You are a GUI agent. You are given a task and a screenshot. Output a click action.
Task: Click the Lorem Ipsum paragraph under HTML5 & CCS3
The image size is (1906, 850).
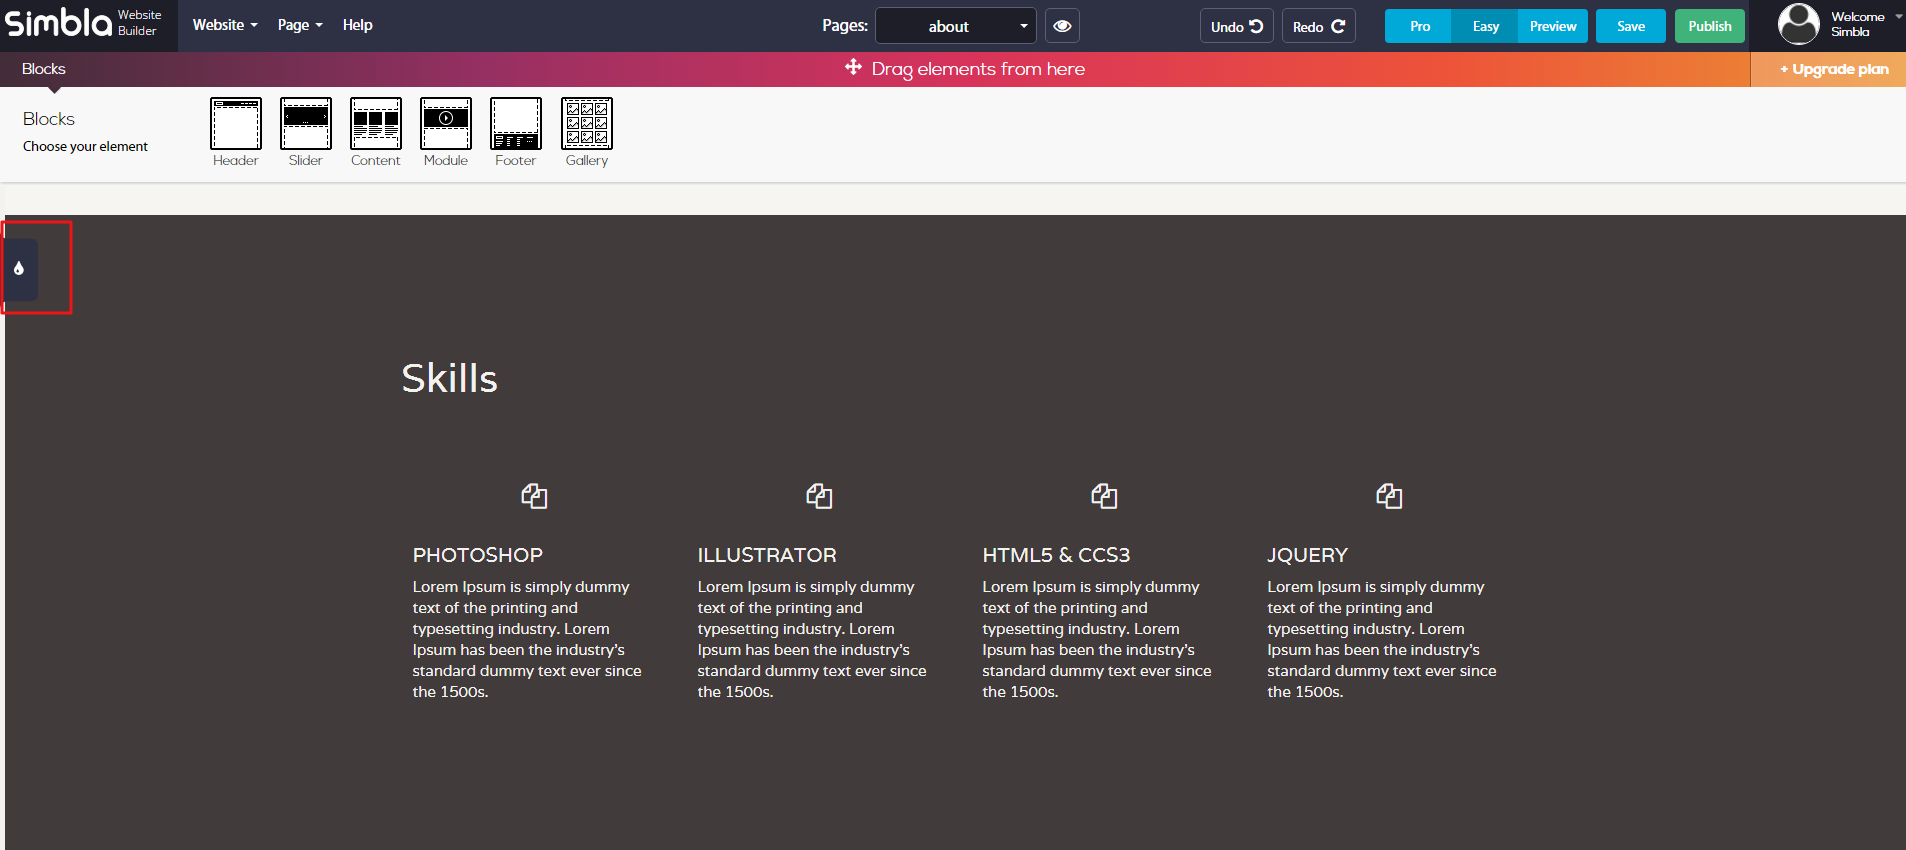point(1097,639)
